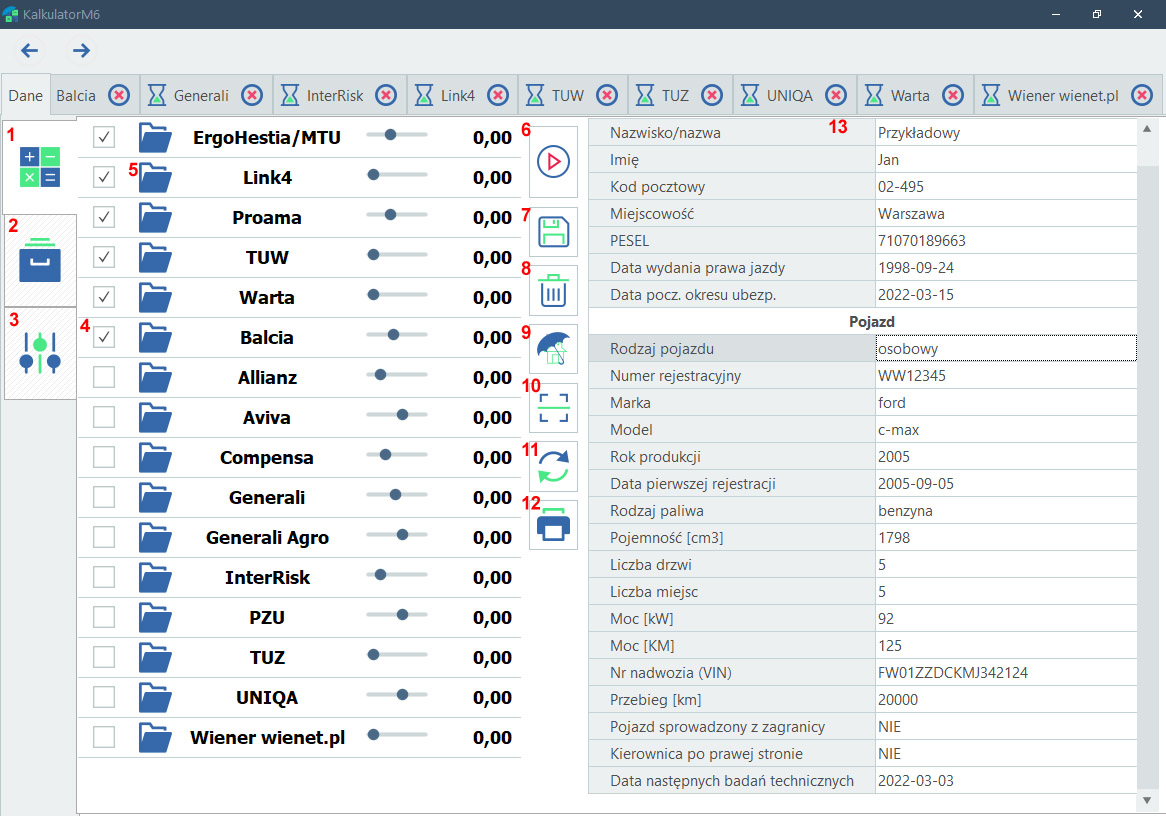Click the forward arrow navigation icon
Viewport: 1166px width, 816px height.
click(x=81, y=51)
